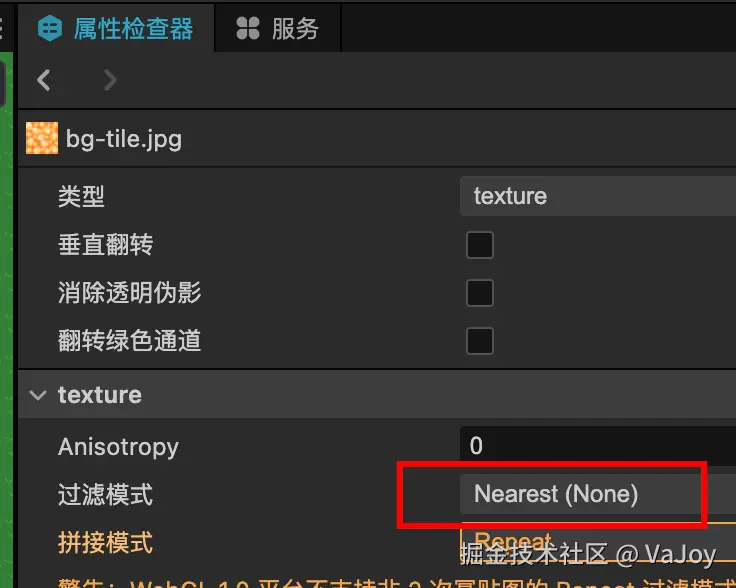
Task: Click the Anisotropy property label
Action: [118, 447]
